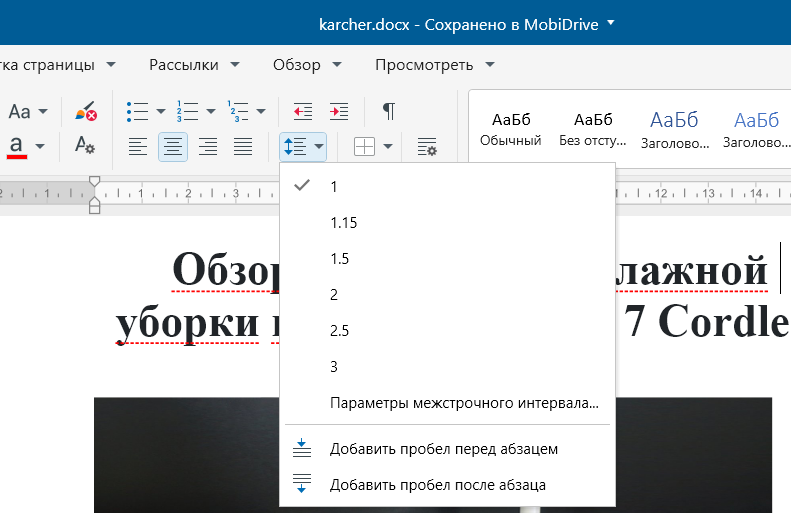Select line spacing 2.5
The image size is (791, 513).
click(x=447, y=330)
